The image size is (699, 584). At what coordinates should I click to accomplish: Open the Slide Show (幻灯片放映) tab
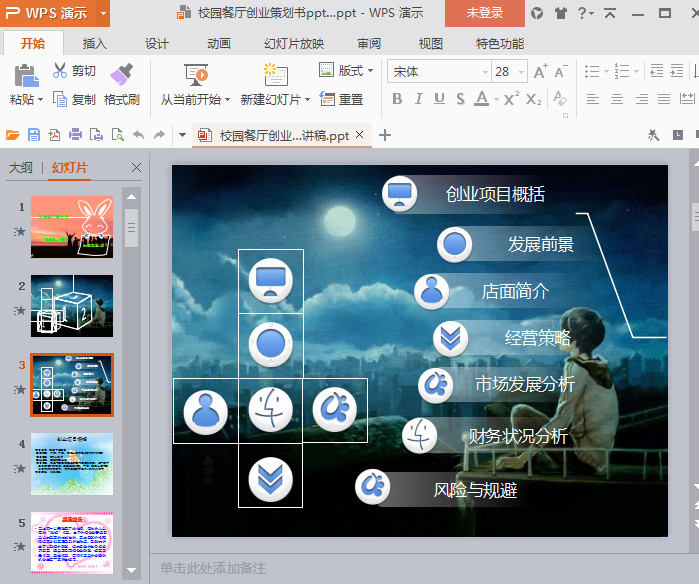(x=294, y=44)
